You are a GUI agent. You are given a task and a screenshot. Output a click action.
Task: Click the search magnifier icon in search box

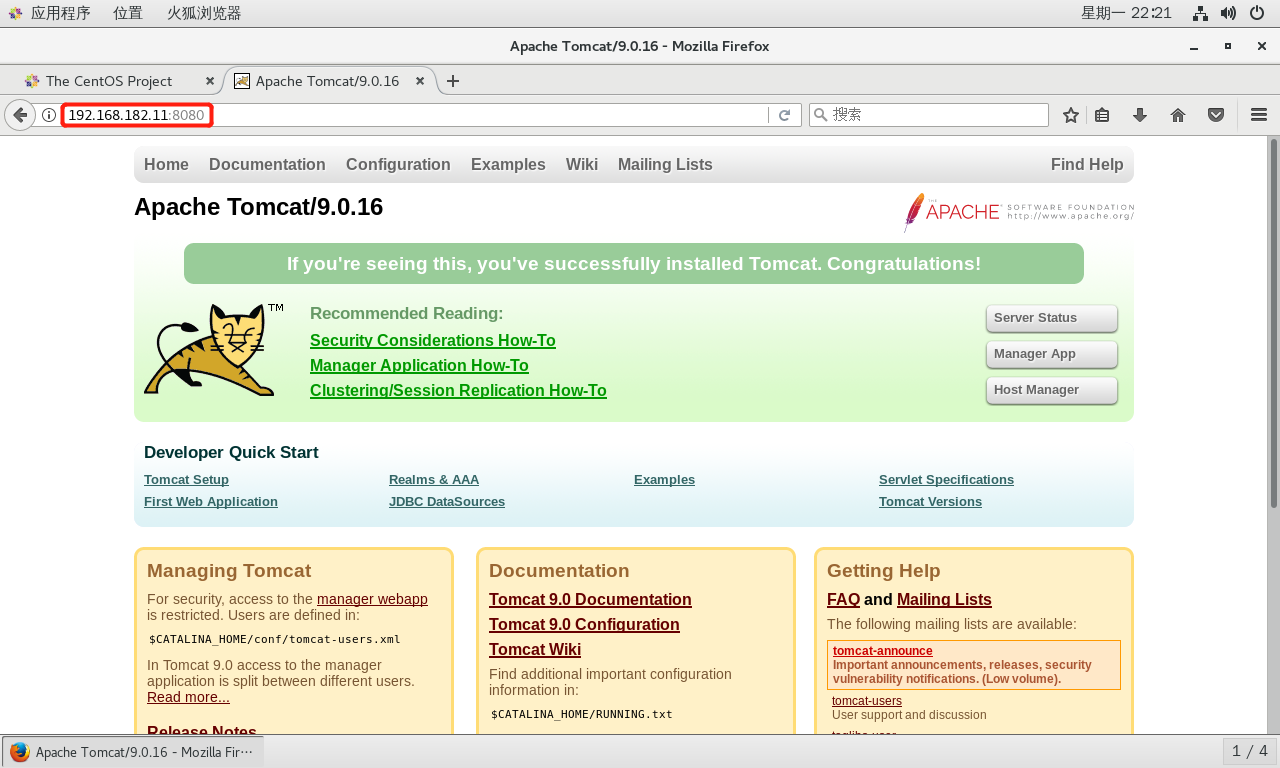pos(821,115)
